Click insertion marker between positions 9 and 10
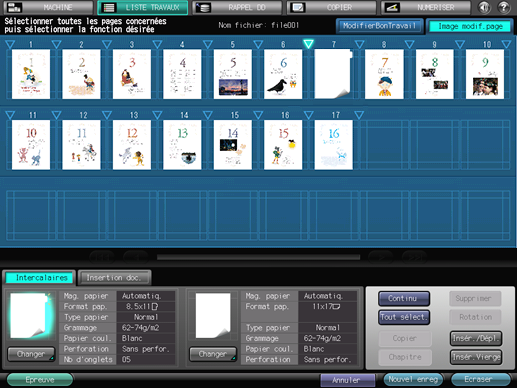Image resolution: width=517 pixels, height=388 pixels. [x=460, y=44]
